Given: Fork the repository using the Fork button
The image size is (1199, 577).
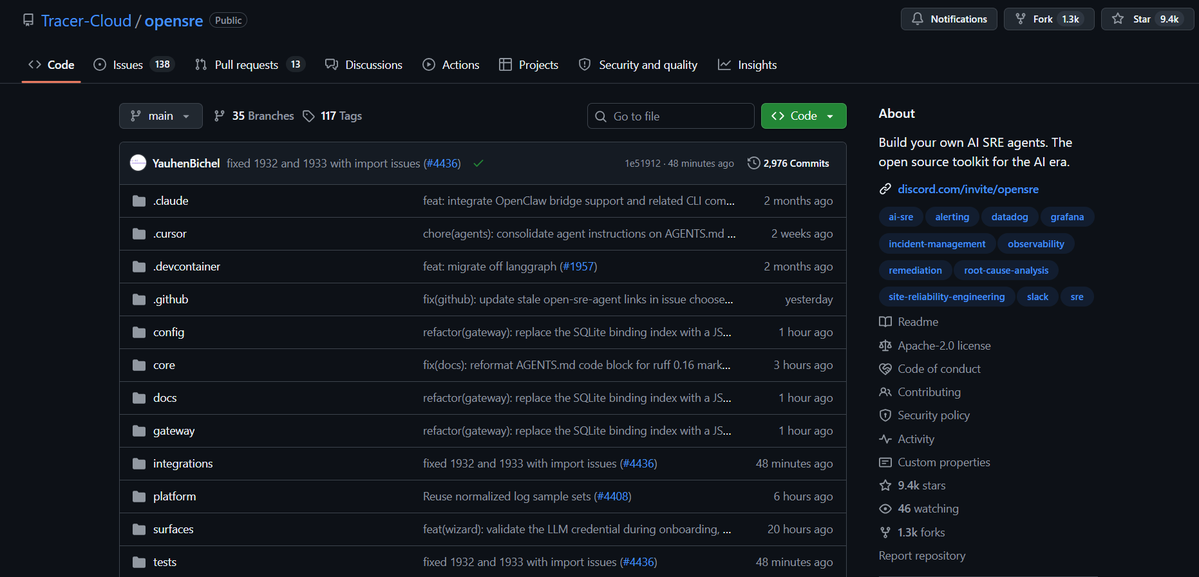Looking at the screenshot, I should pyautogui.click(x=1049, y=19).
